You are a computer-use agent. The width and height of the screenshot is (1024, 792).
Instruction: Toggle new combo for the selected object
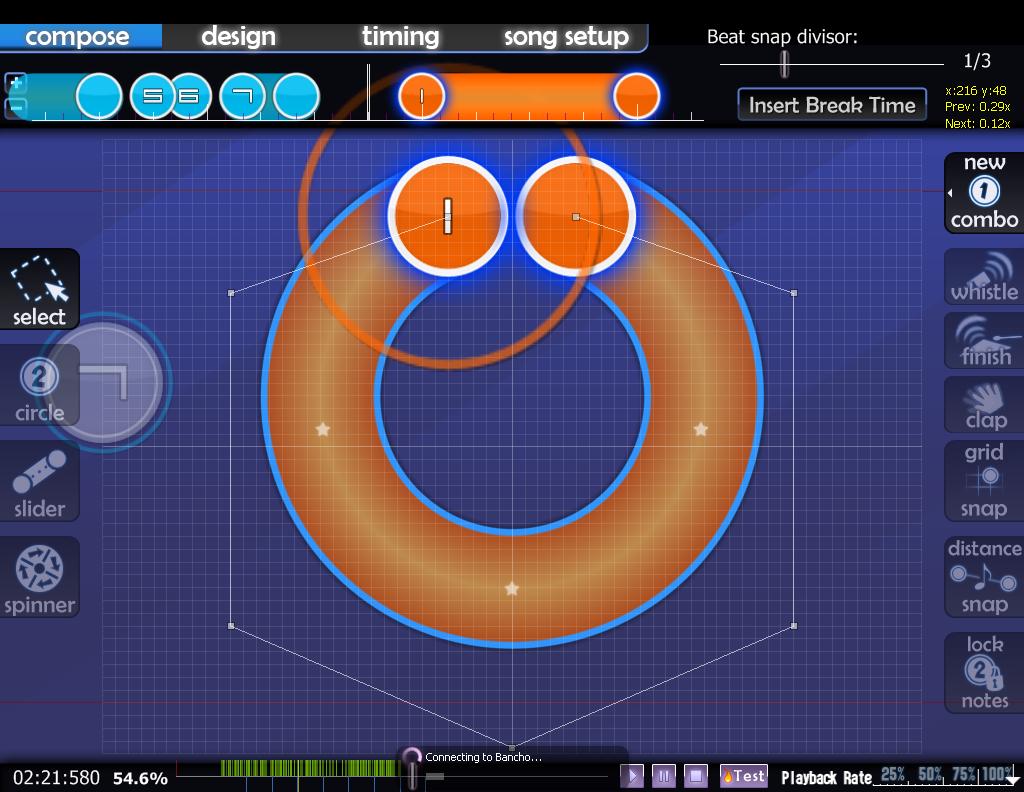(986, 193)
